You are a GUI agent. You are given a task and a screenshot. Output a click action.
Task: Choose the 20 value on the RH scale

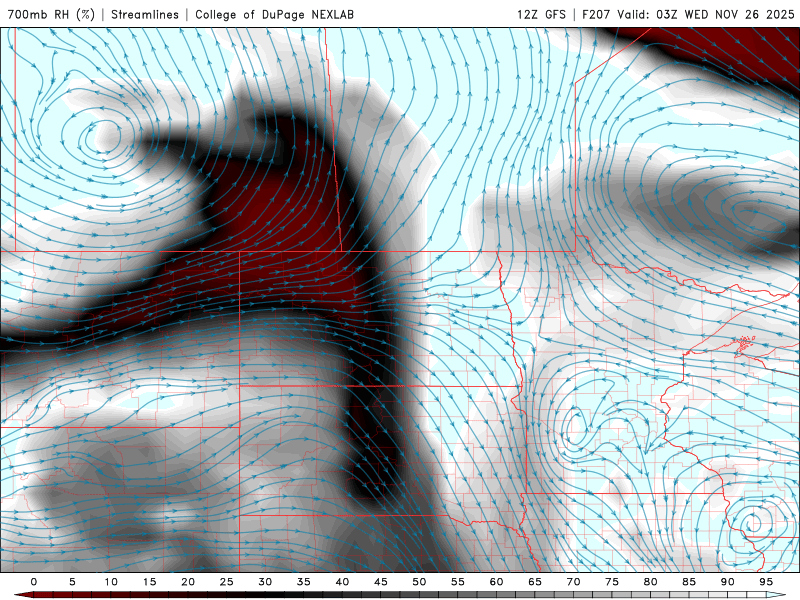click(x=188, y=582)
